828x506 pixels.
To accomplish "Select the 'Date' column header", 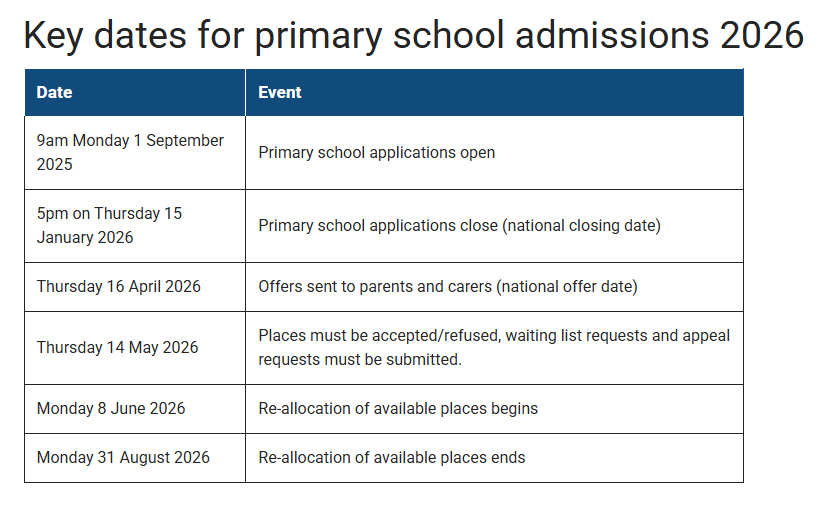I will pos(55,92).
